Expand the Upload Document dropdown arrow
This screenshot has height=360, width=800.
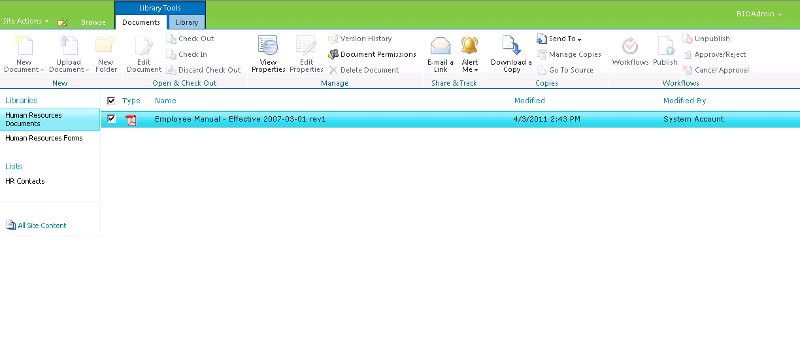pos(87,70)
